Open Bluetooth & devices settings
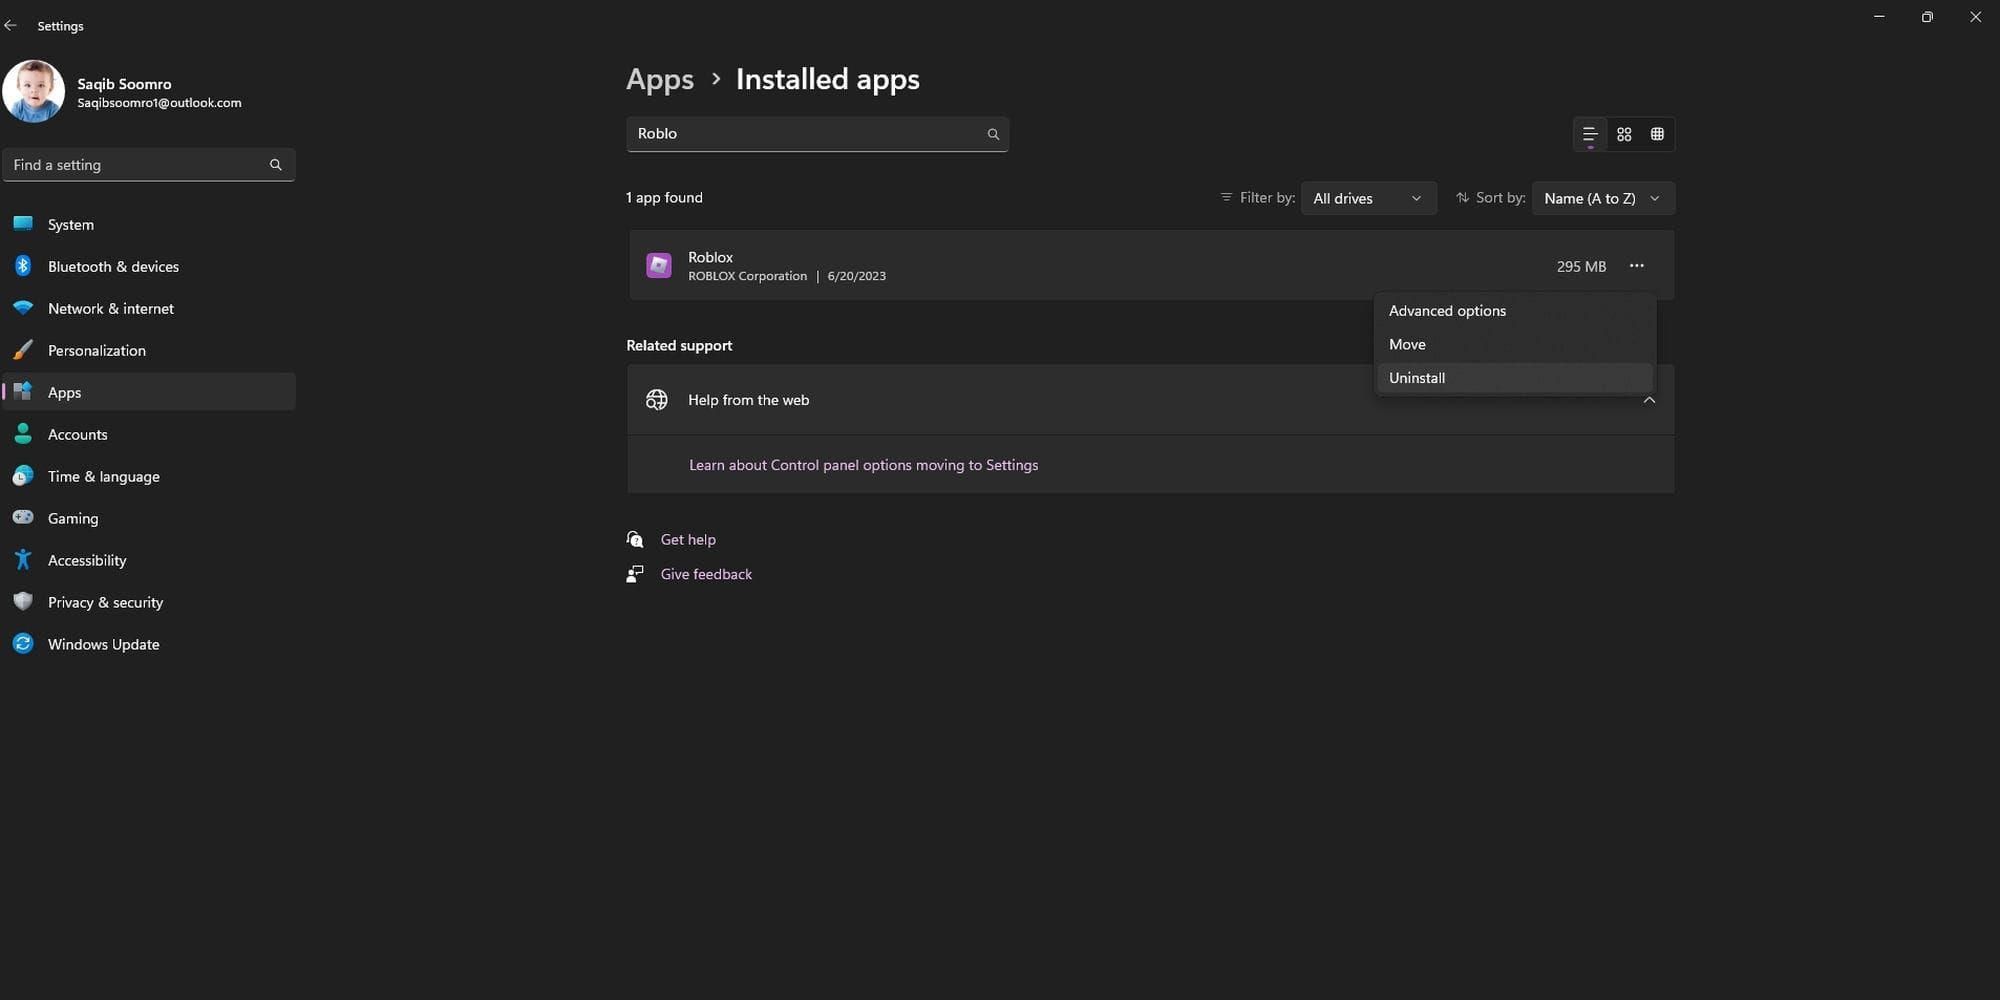The image size is (2000, 1000). tap(113, 267)
